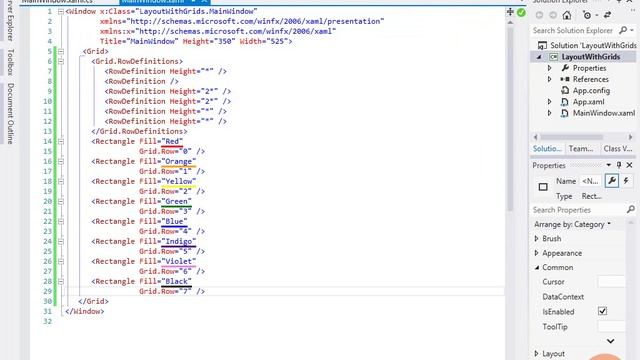Viewport: 640px width, 360px height.
Task: Close the Properties panel
Action: pos(629,165)
